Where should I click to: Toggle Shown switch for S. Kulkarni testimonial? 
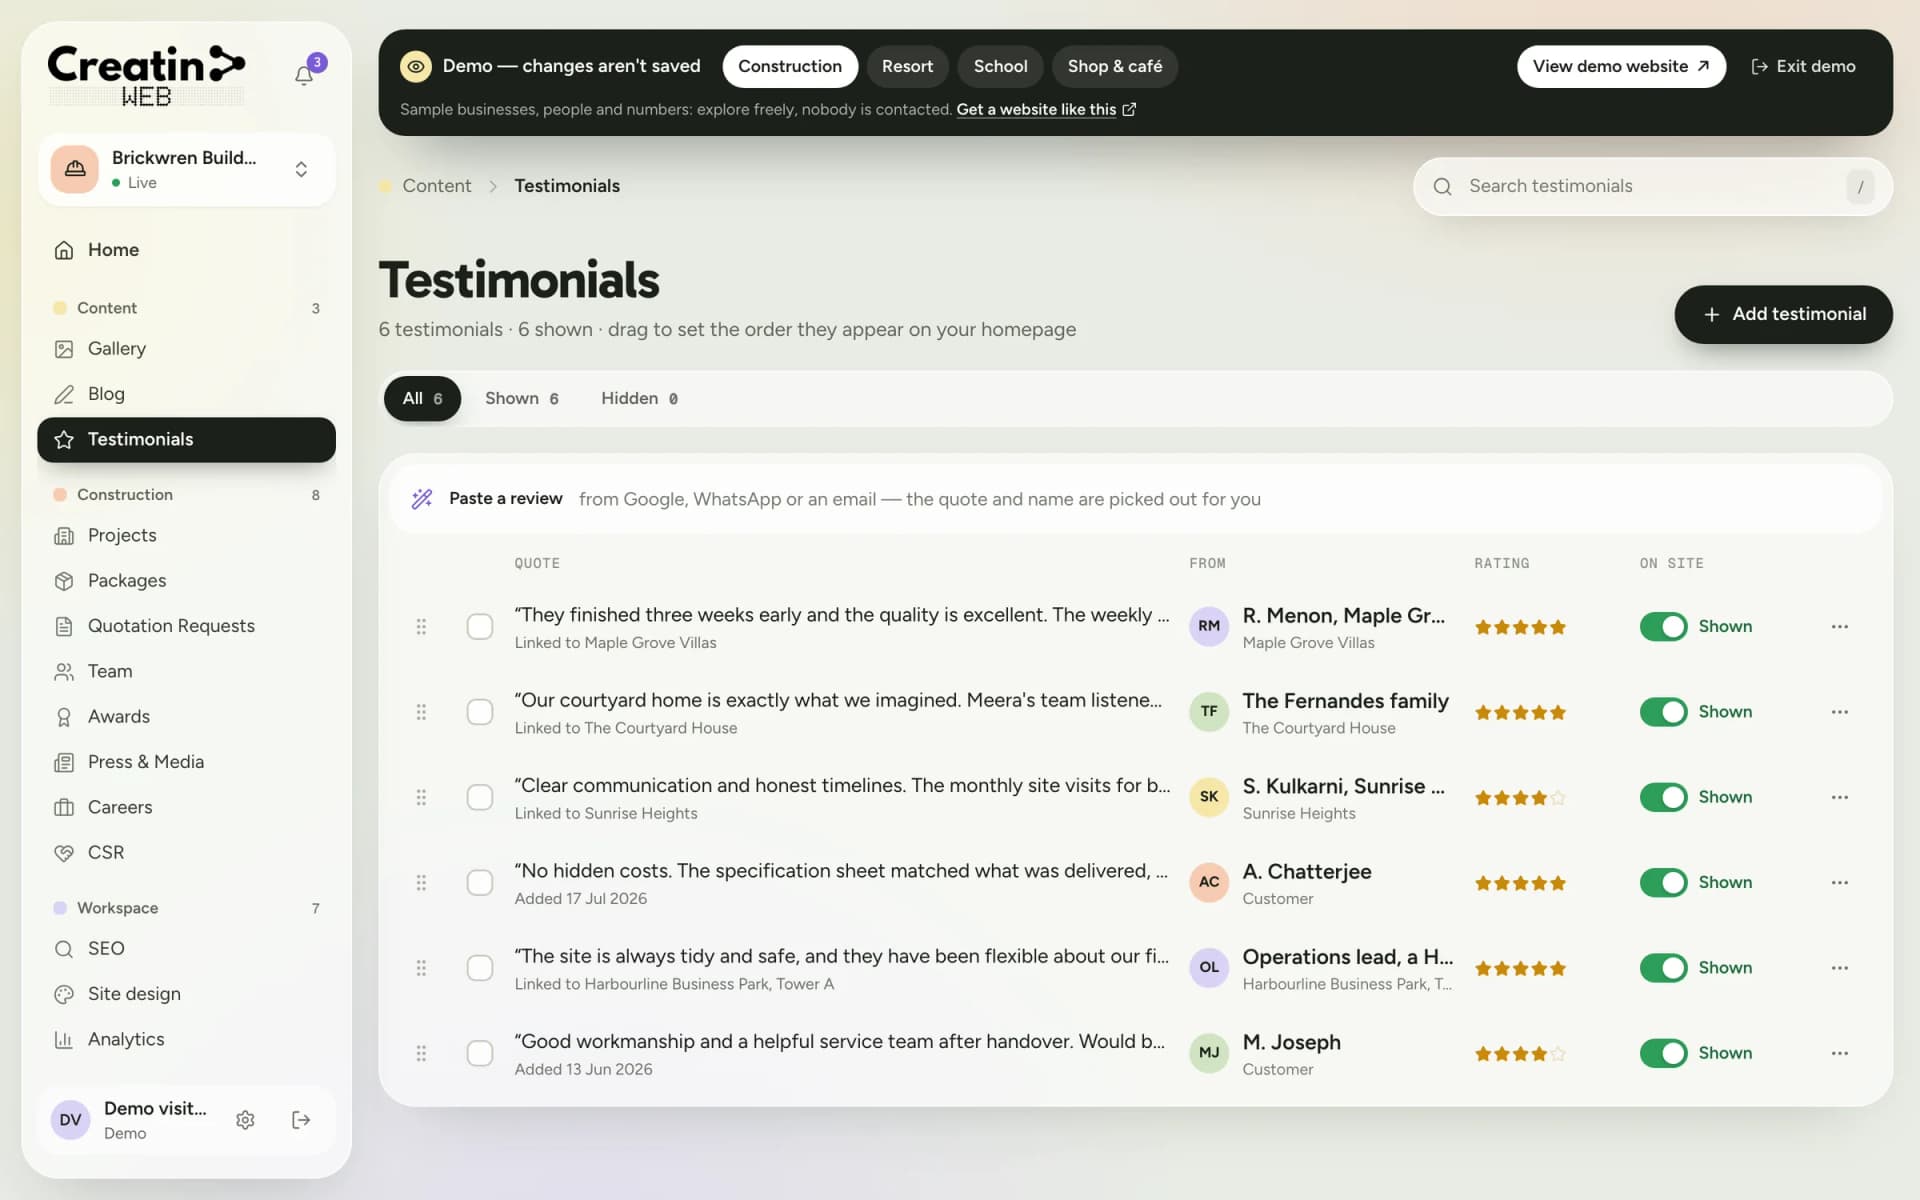tap(1663, 797)
